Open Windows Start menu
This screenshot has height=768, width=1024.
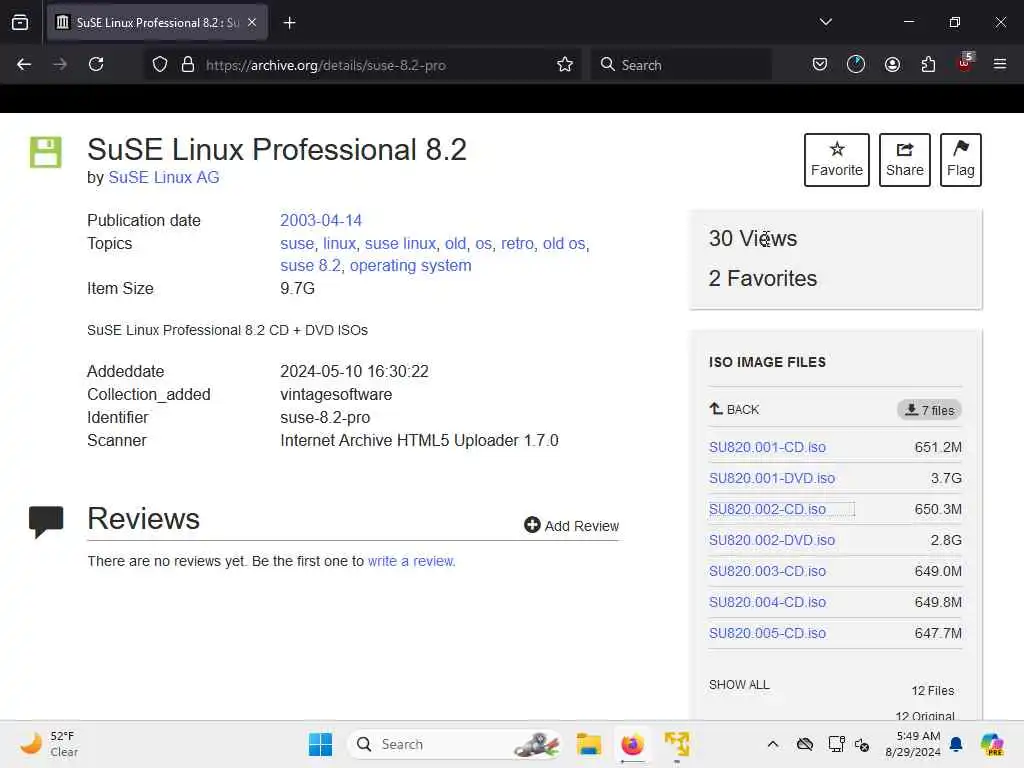tap(320, 744)
